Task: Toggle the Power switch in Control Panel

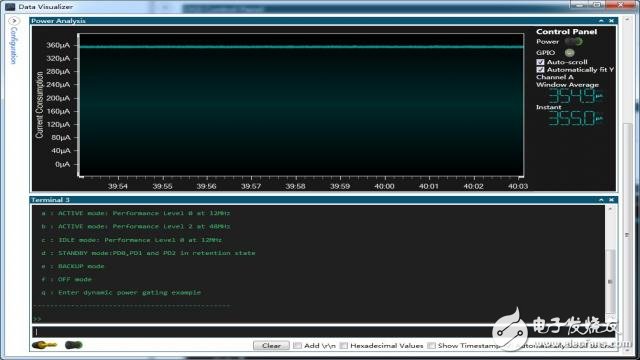Action: (573, 41)
